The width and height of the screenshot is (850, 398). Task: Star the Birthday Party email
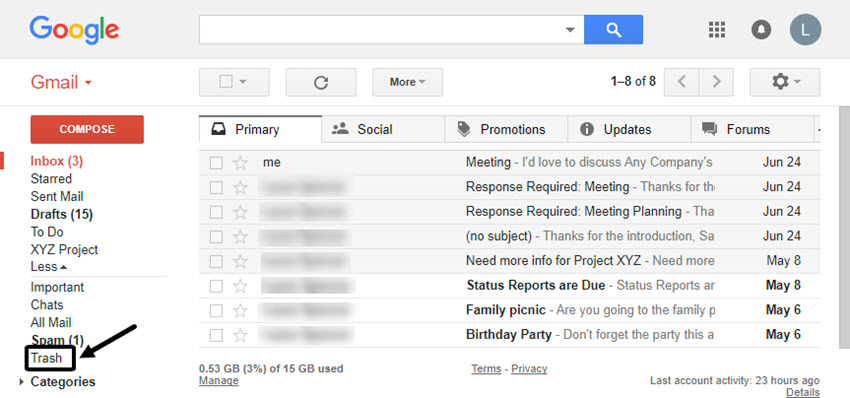click(240, 335)
